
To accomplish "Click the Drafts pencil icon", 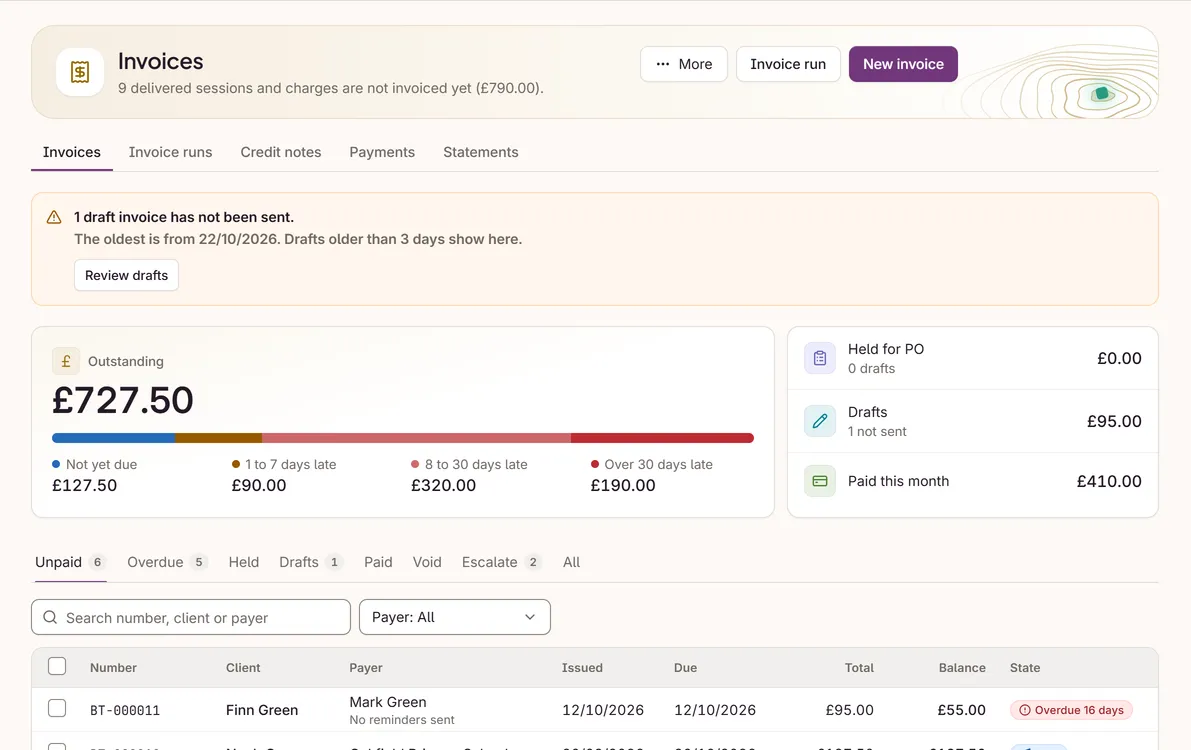I will pos(820,421).
